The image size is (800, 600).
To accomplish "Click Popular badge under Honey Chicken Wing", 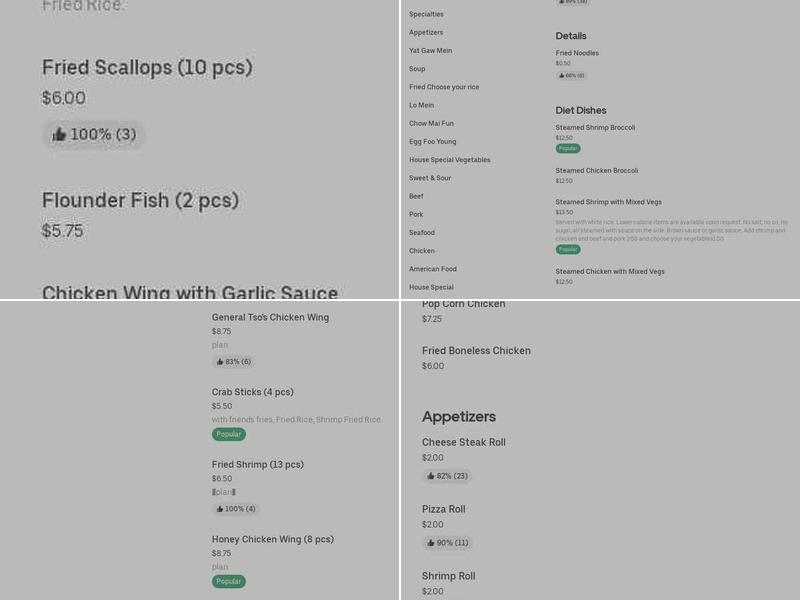I will pyautogui.click(x=229, y=581).
